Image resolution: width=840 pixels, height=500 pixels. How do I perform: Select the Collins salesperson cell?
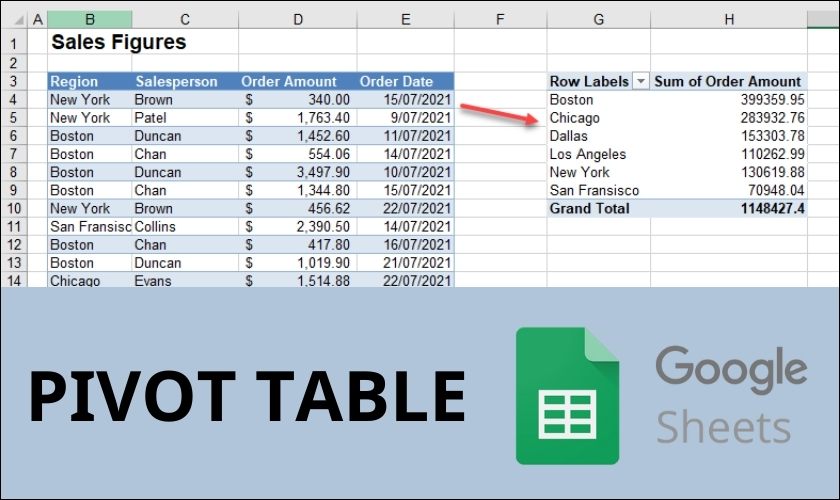[x=185, y=227]
